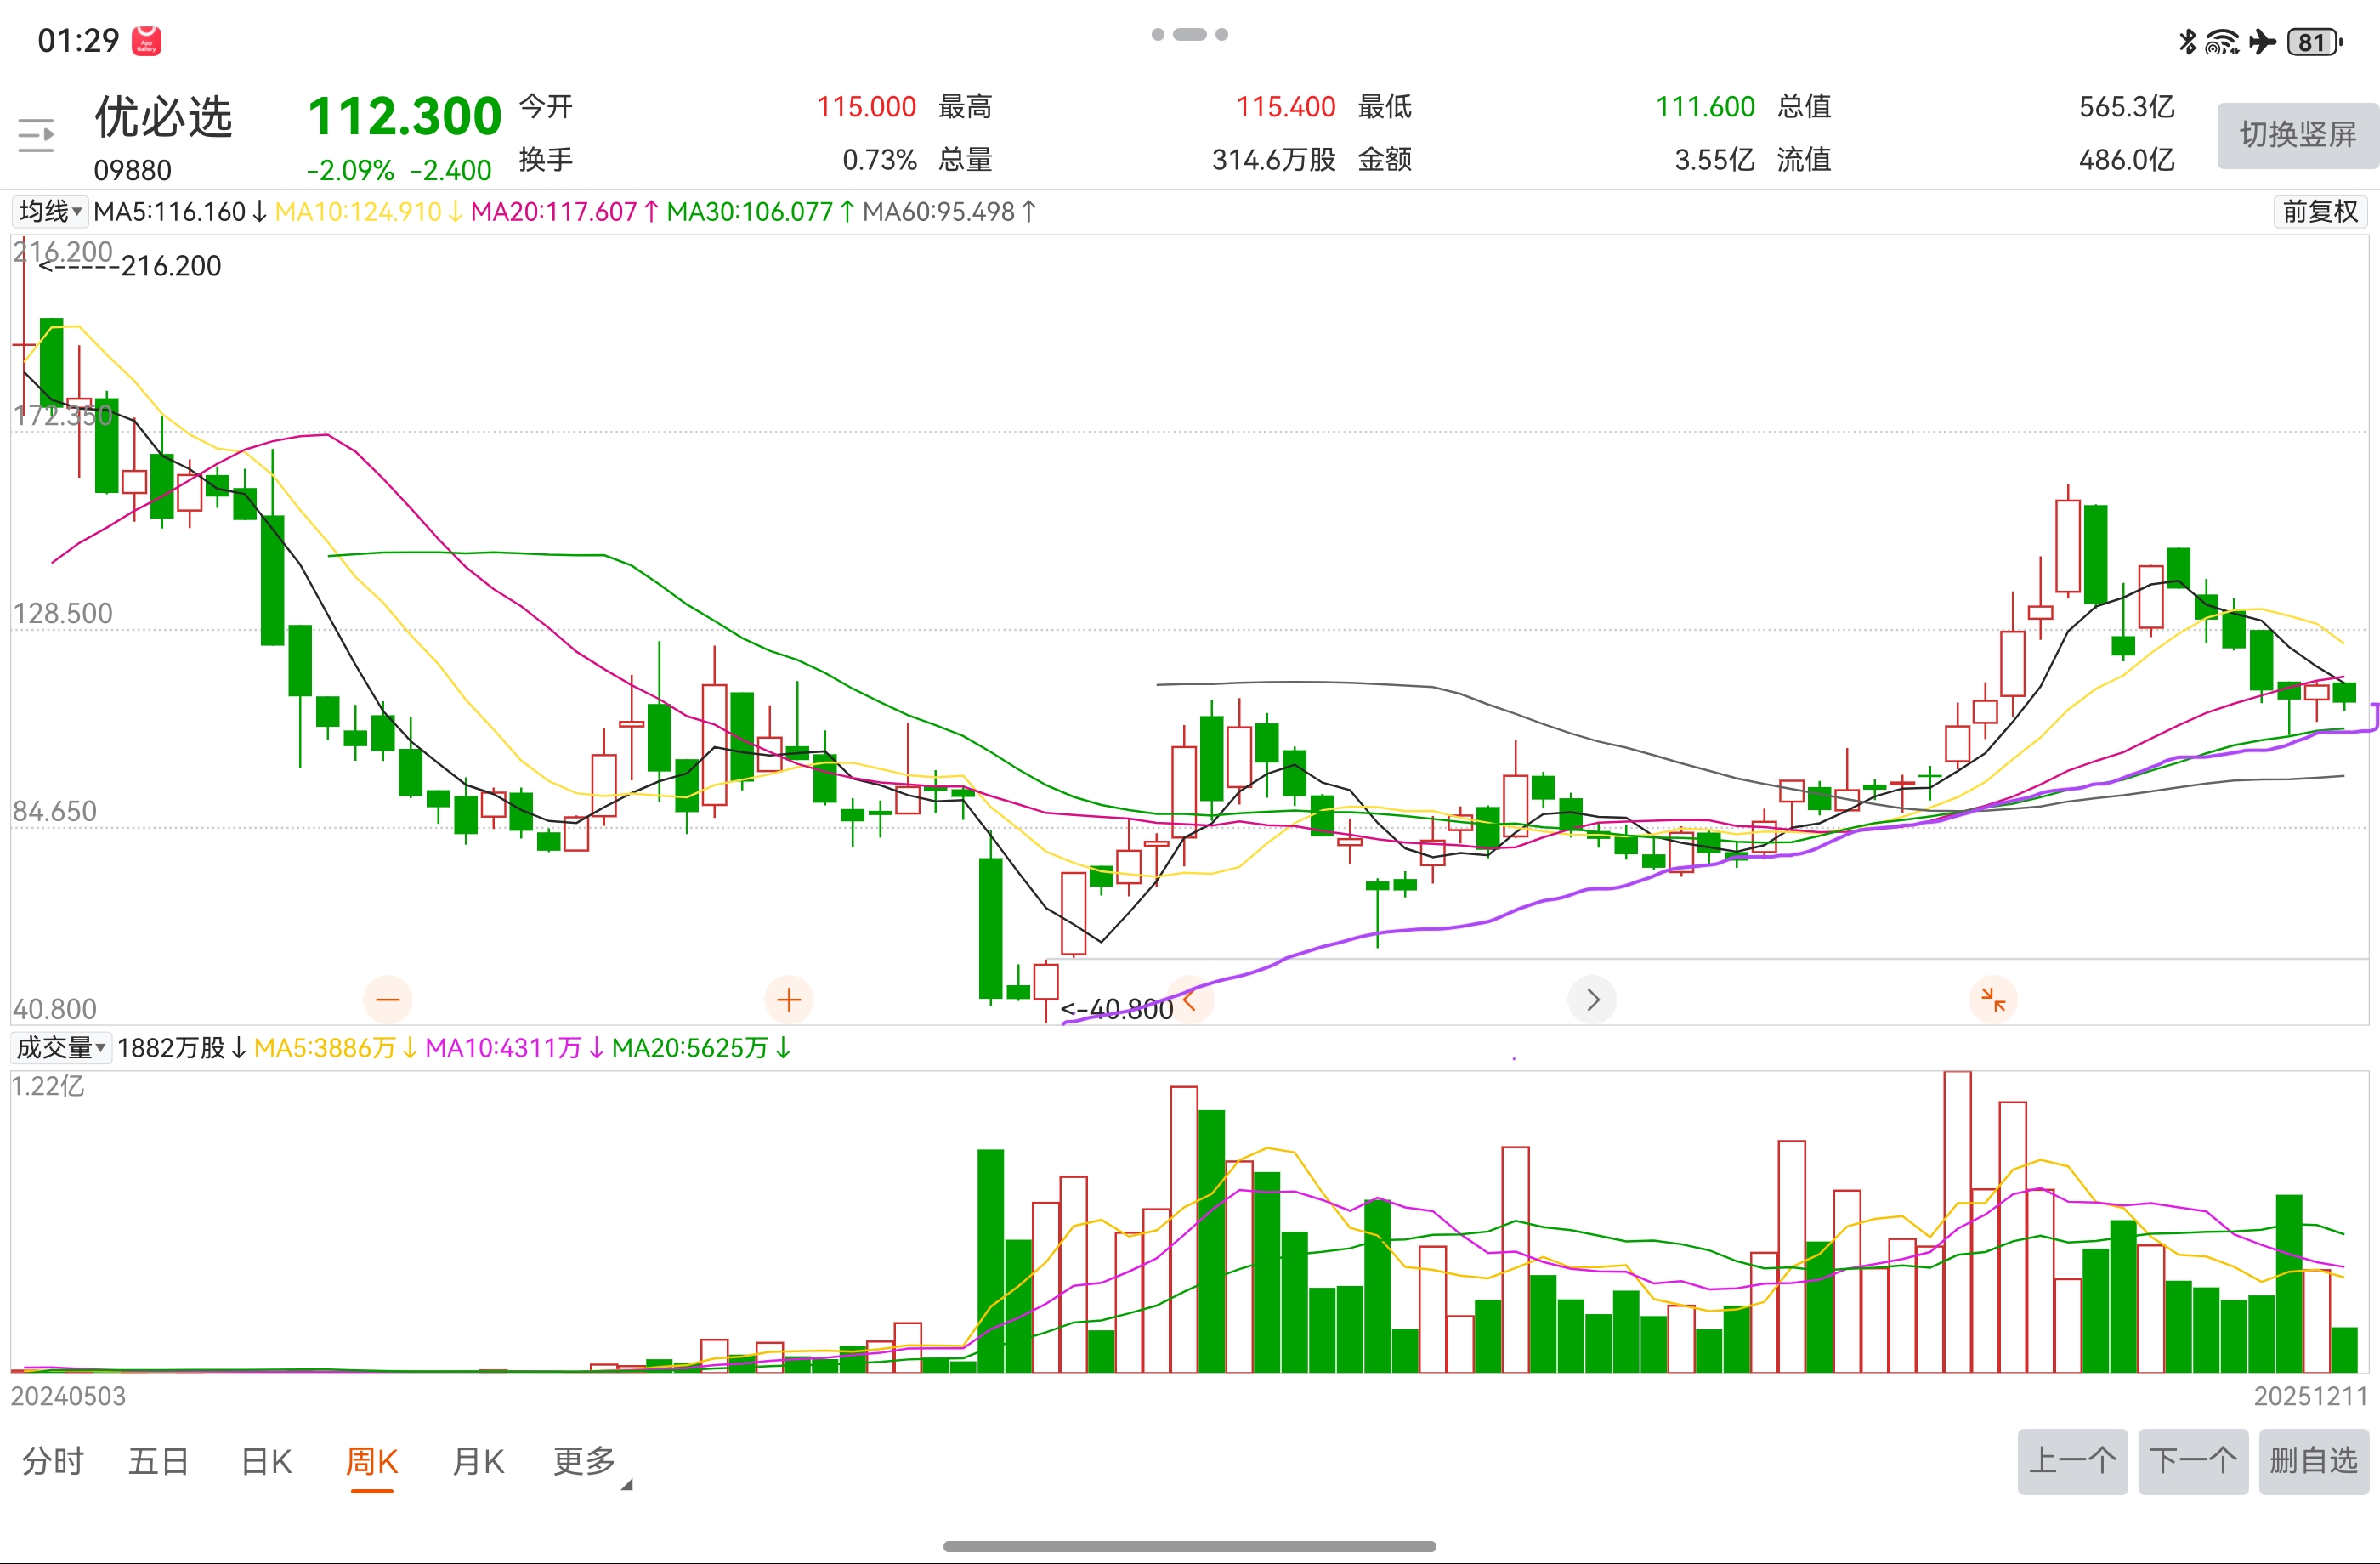Switch to 月K chart tab
The image size is (2380, 1564).
click(x=478, y=1461)
